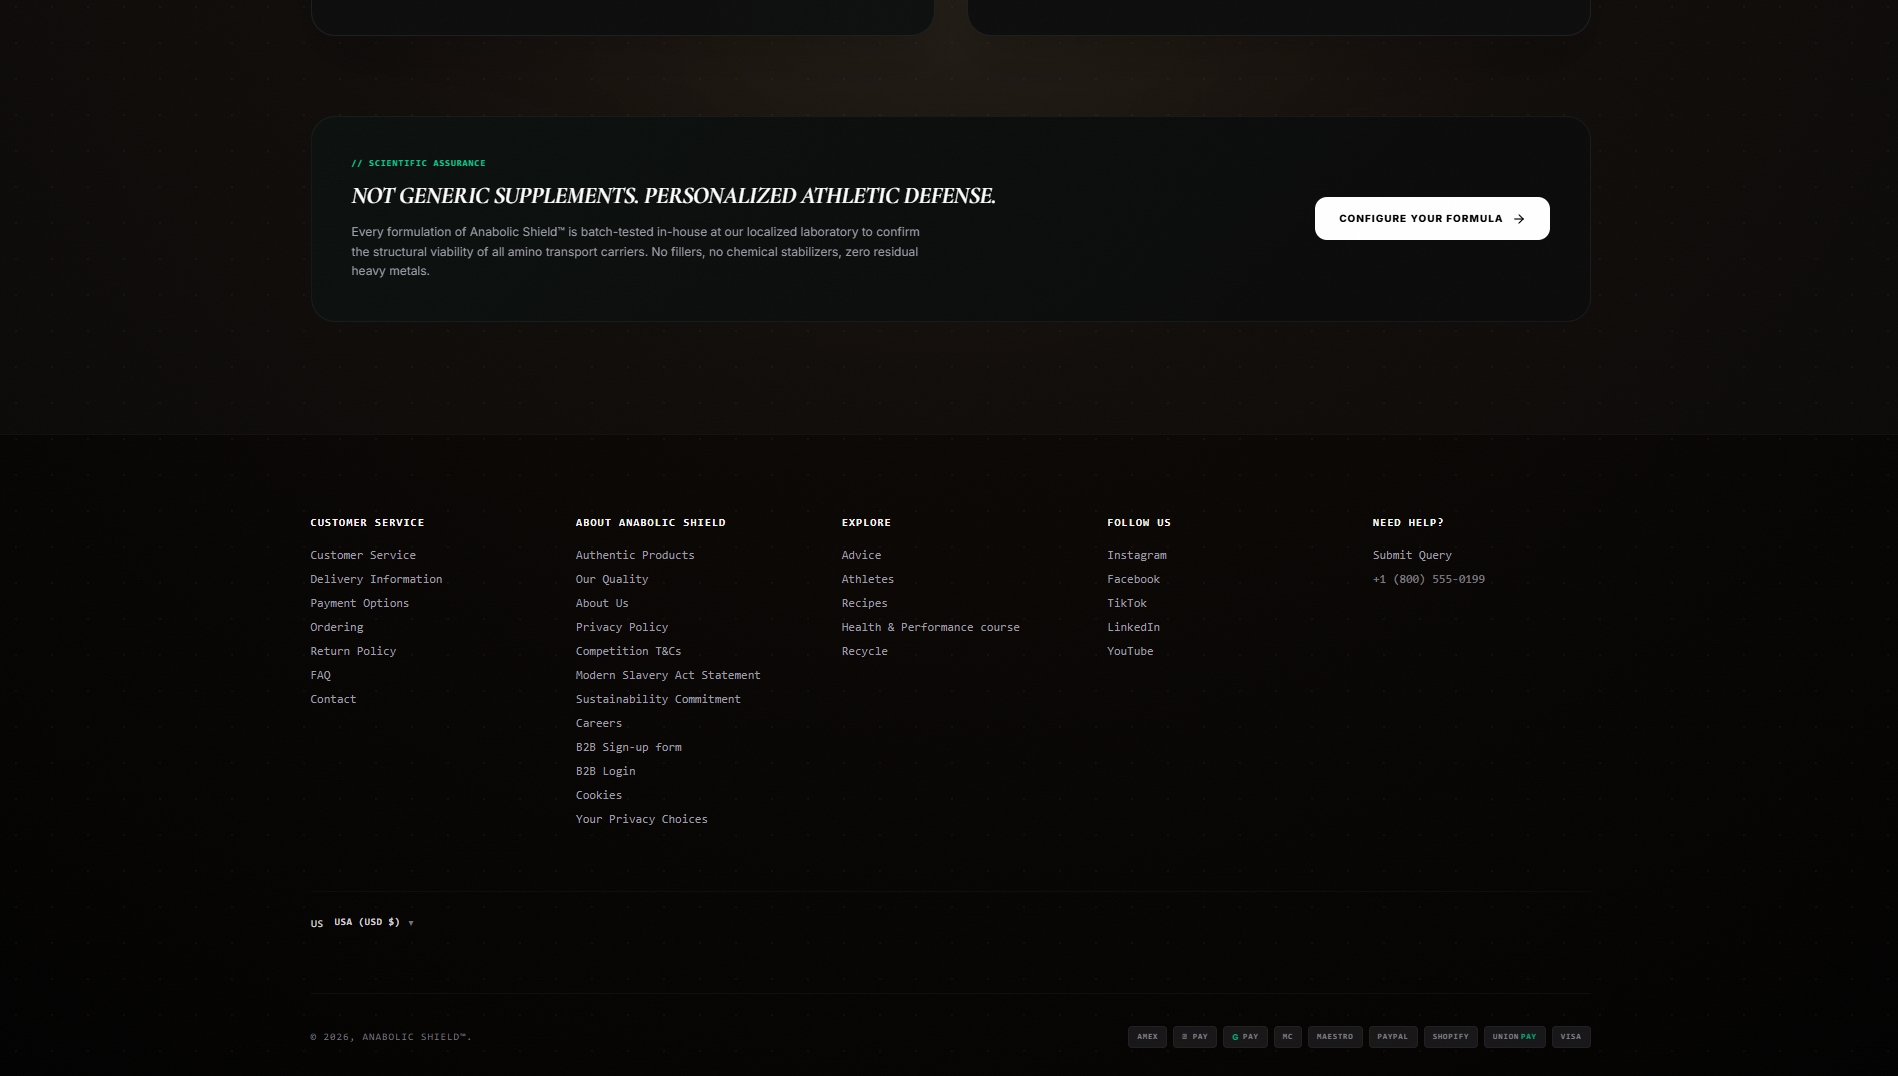Follow on Facebook link
This screenshot has height=1076, width=1898.
point(1134,579)
